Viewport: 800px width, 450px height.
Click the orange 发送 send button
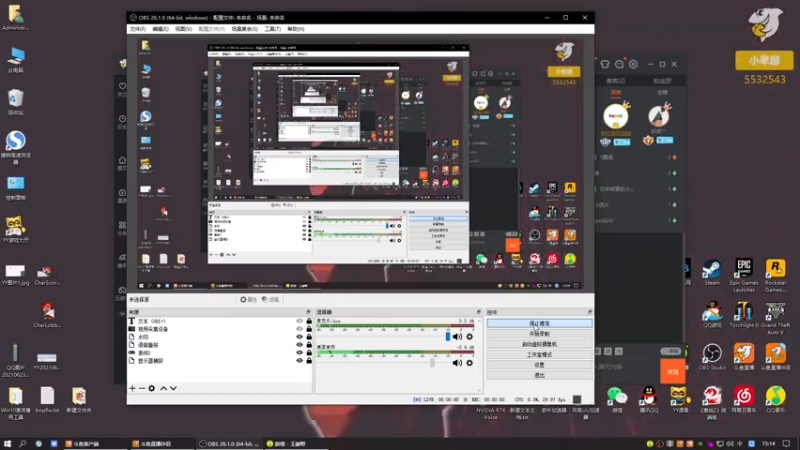coord(672,371)
